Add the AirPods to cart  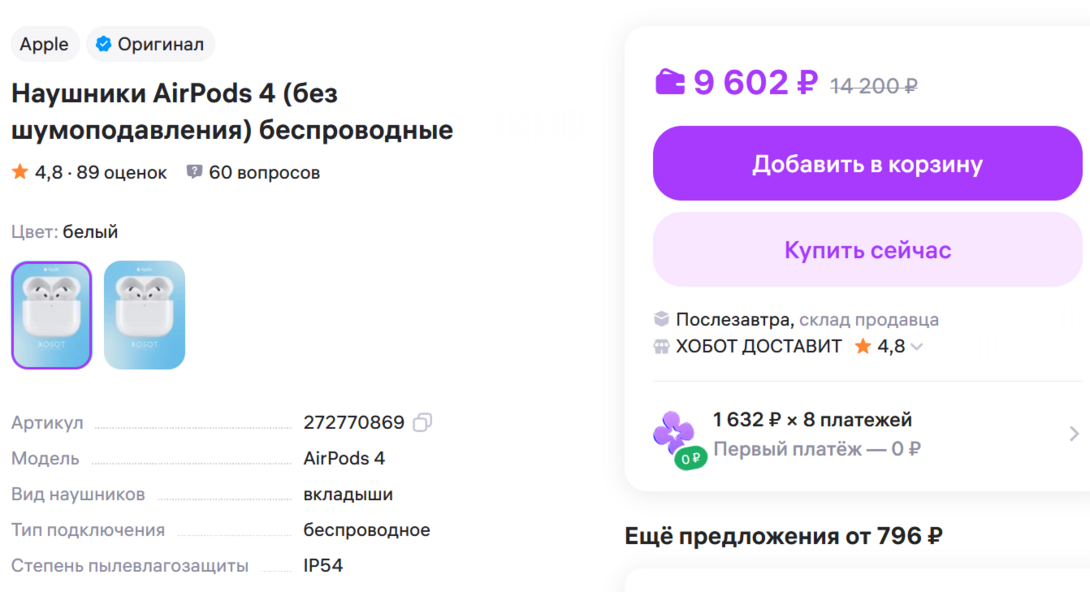[x=867, y=163]
